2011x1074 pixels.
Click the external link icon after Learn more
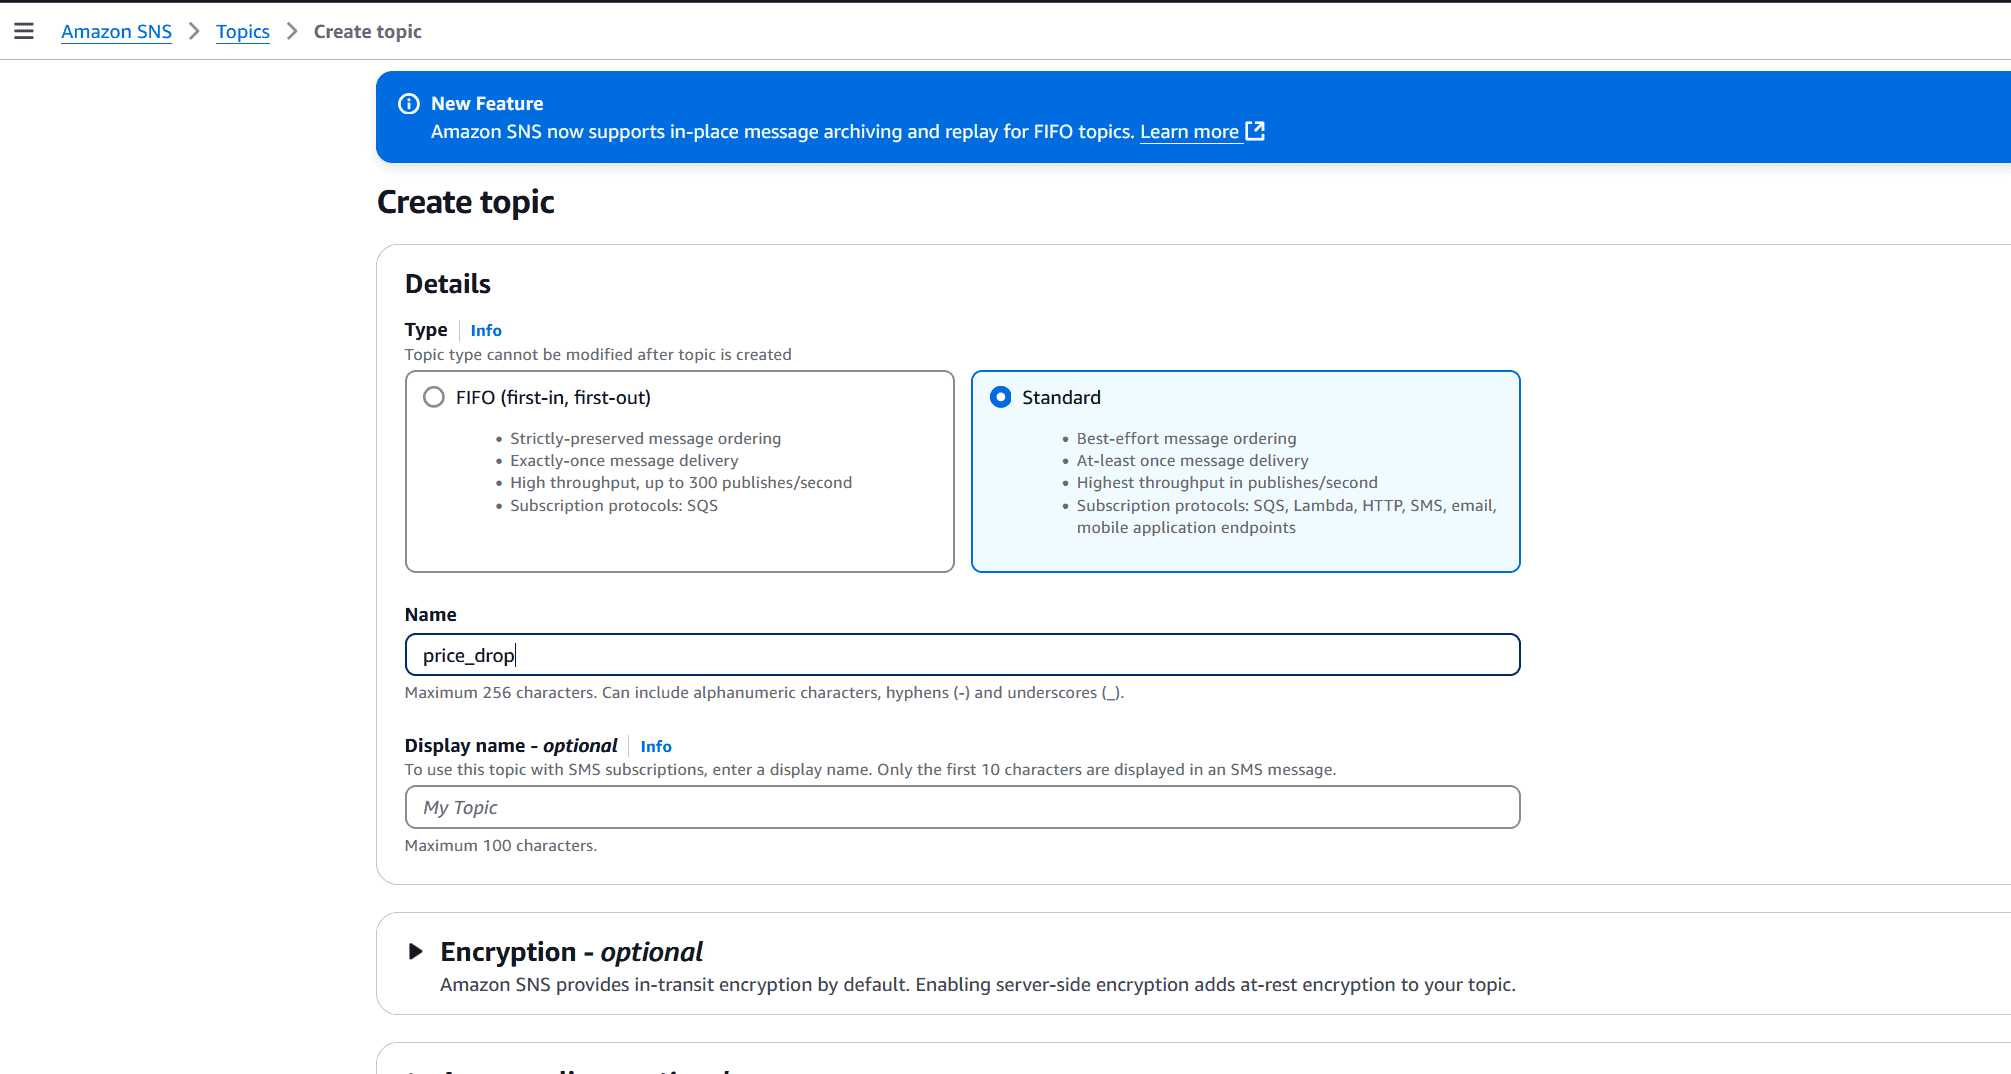coord(1255,131)
